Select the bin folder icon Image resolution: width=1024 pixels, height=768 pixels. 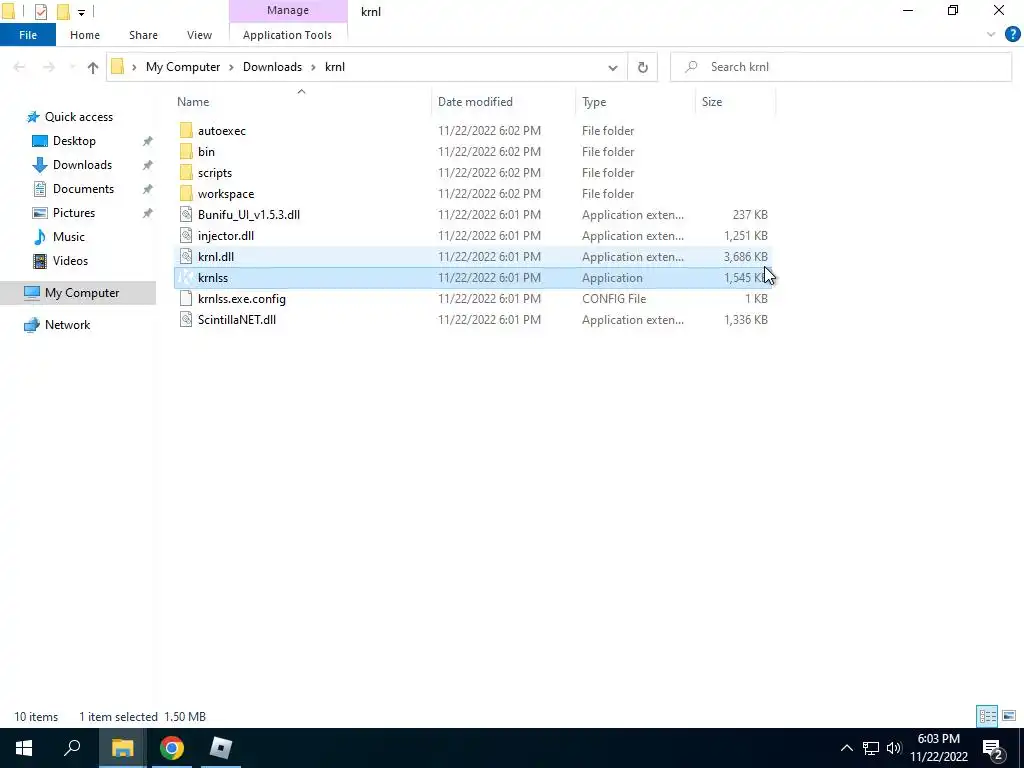click(x=186, y=152)
